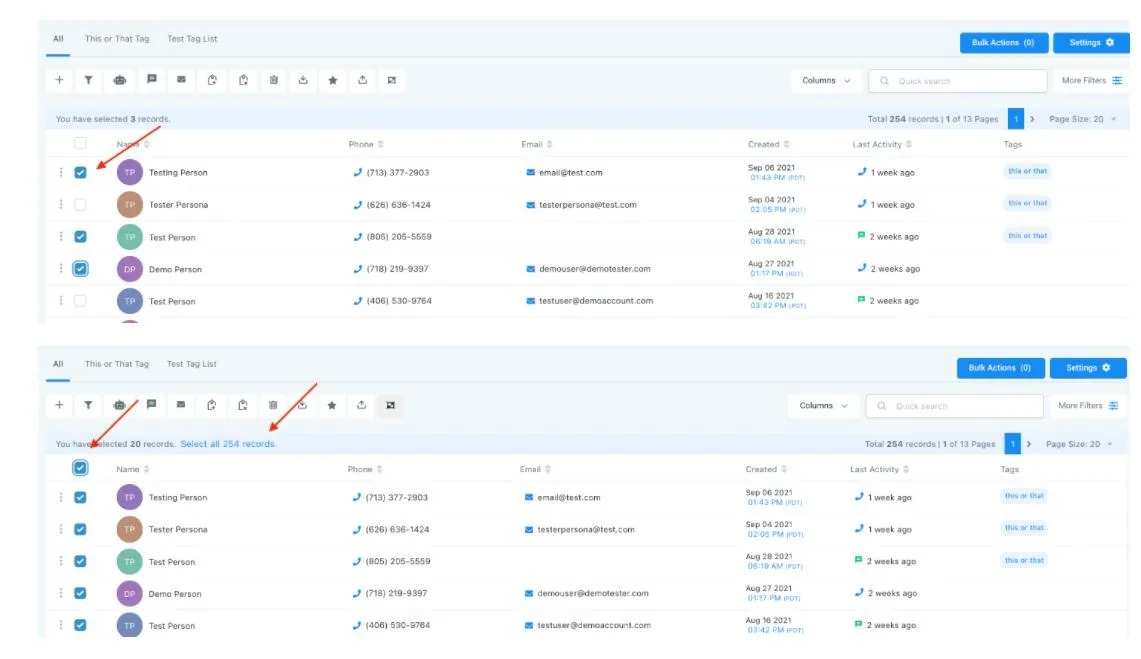
Task: Click the delete trash icon in the 3-records-selected view
Action: (x=274, y=80)
